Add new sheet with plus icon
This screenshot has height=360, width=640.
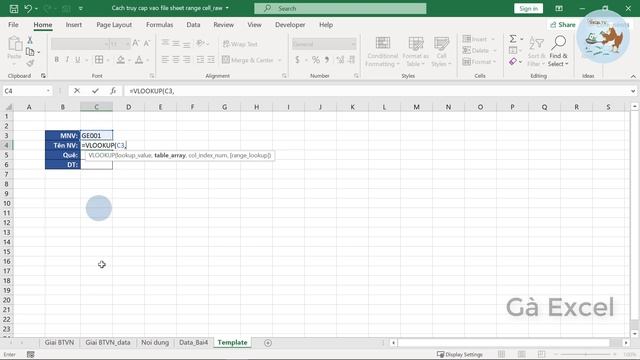tap(268, 343)
